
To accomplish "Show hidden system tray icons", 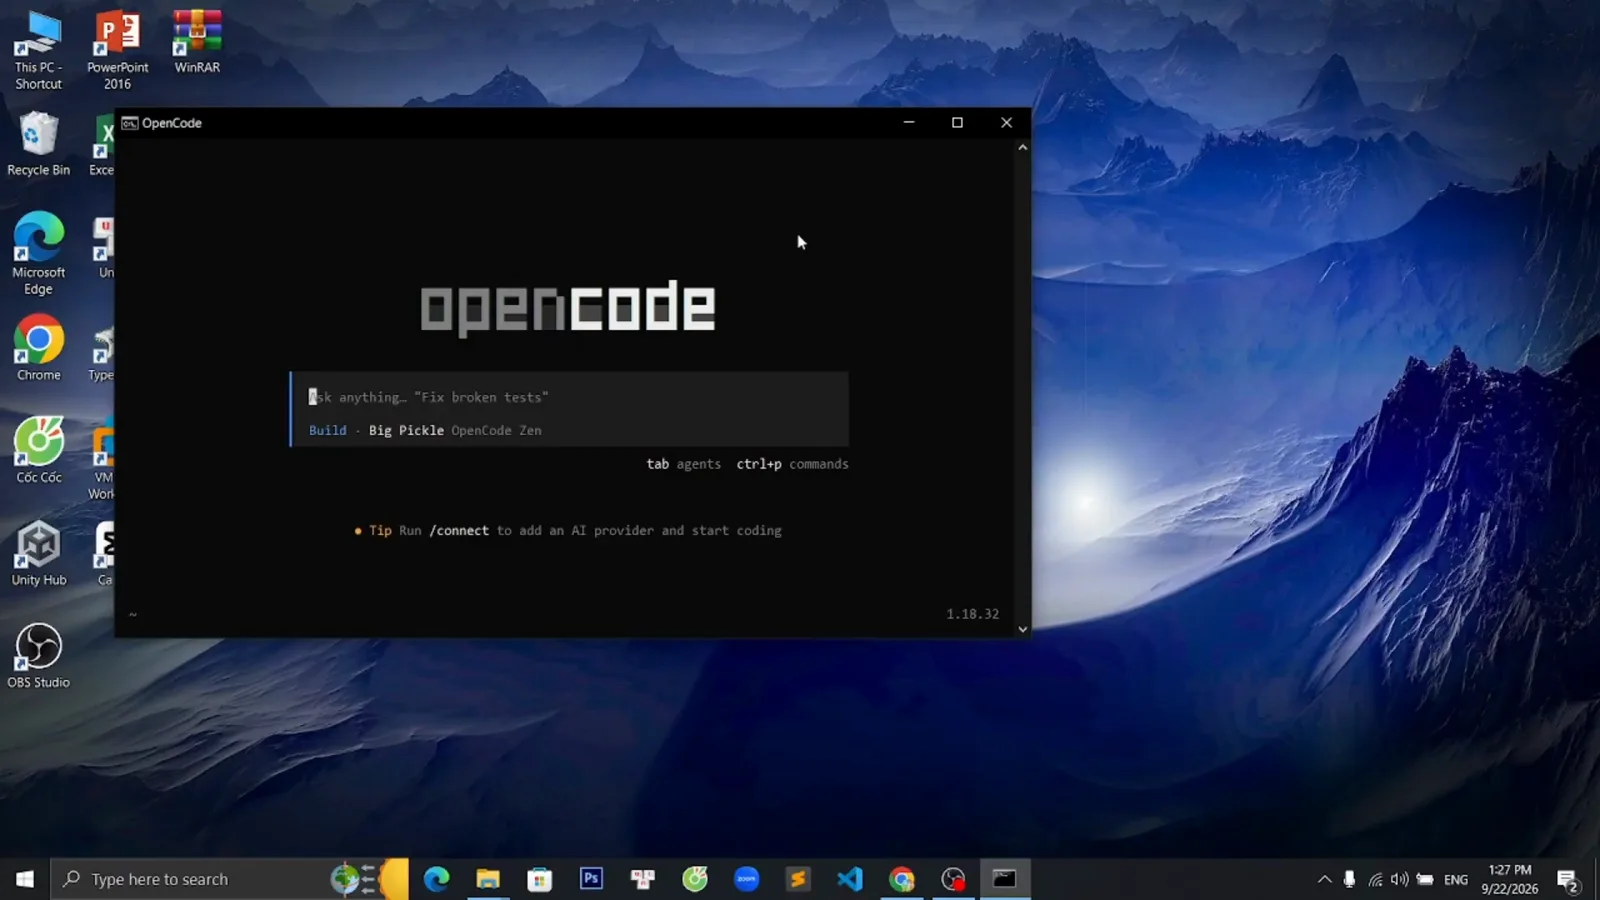I will pos(1324,879).
